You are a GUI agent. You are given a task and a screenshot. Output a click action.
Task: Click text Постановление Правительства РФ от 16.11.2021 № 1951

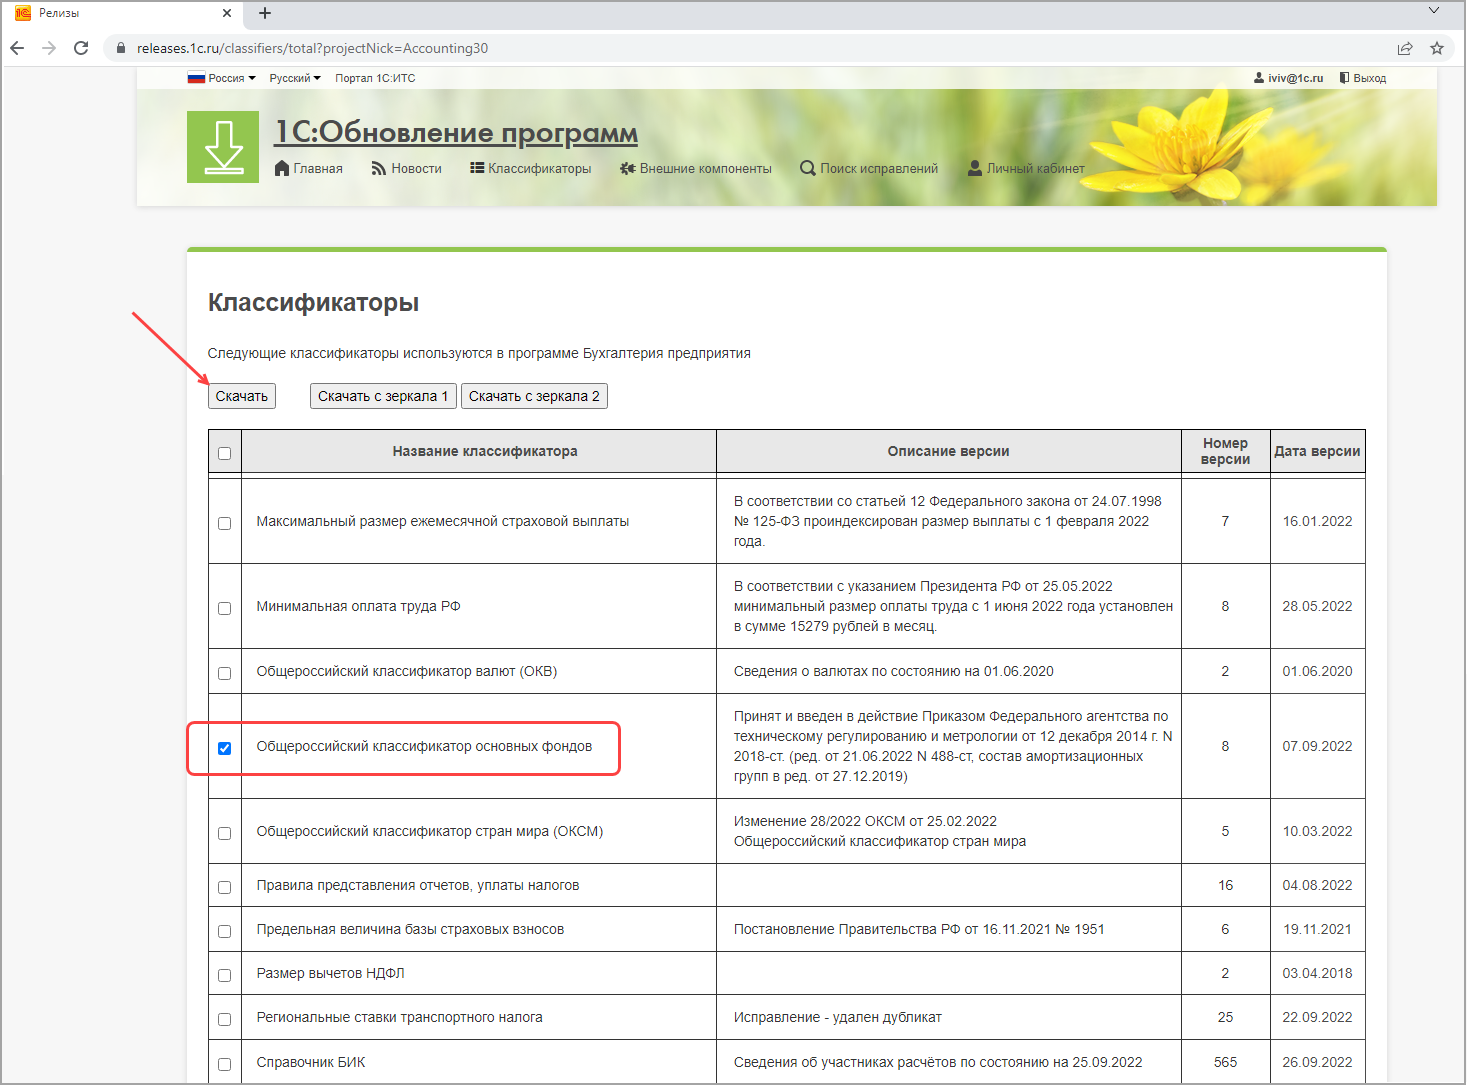pyautogui.click(x=919, y=929)
